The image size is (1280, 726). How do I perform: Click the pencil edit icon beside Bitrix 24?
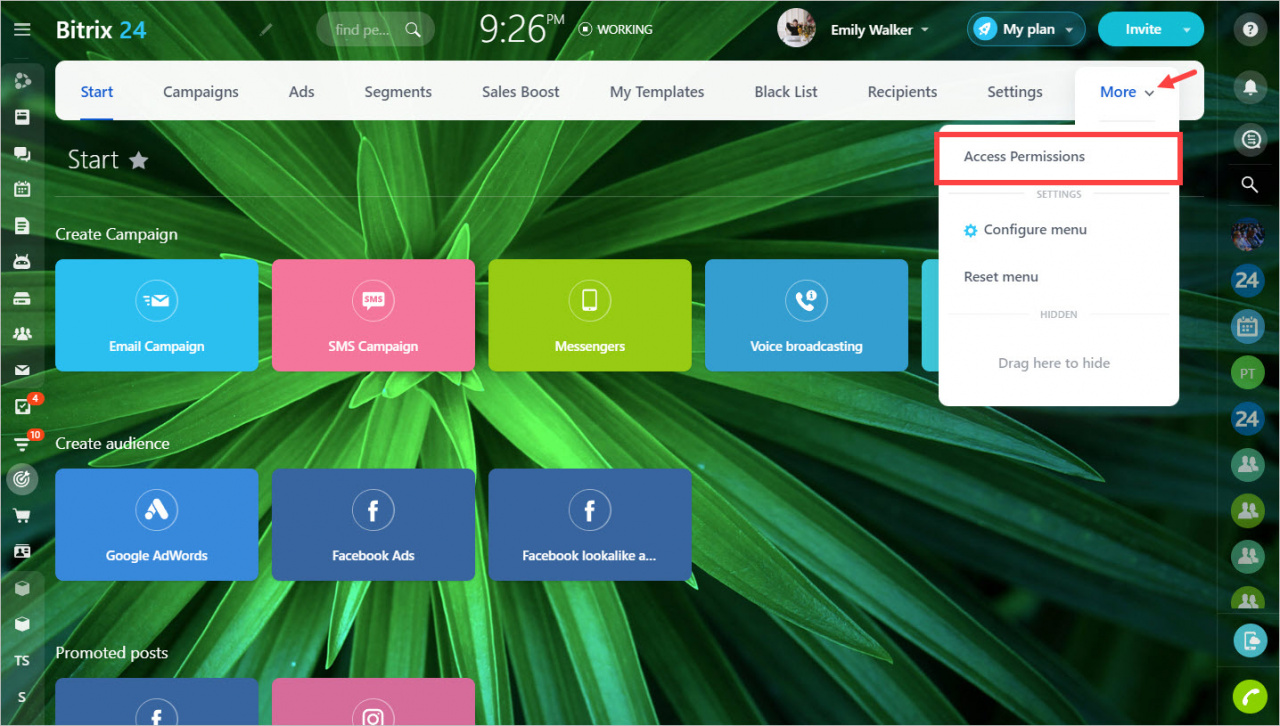point(265,30)
